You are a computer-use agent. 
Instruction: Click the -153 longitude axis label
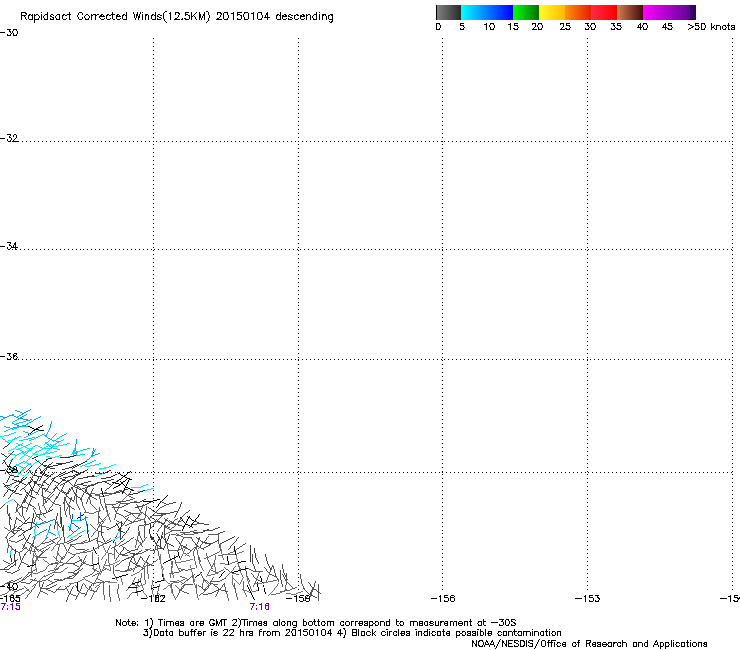click(x=588, y=599)
